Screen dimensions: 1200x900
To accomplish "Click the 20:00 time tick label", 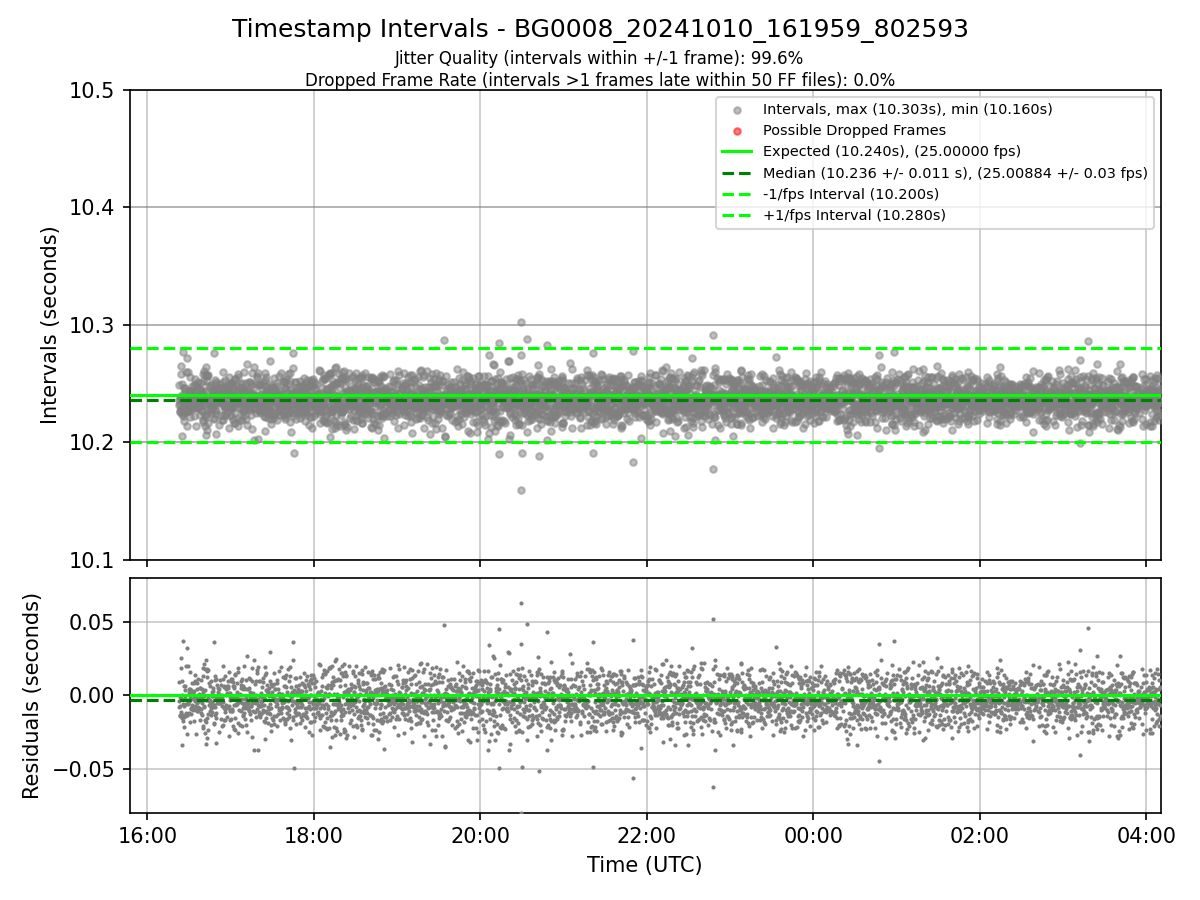I will click(x=480, y=834).
